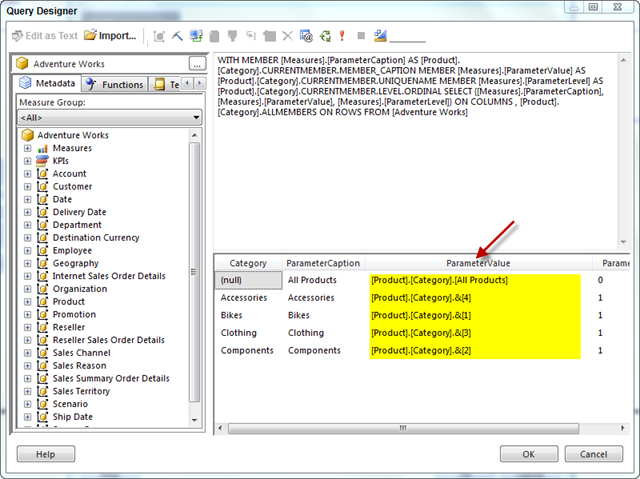Select the (null) Category cell
This screenshot has height=479, width=640.
(248, 280)
